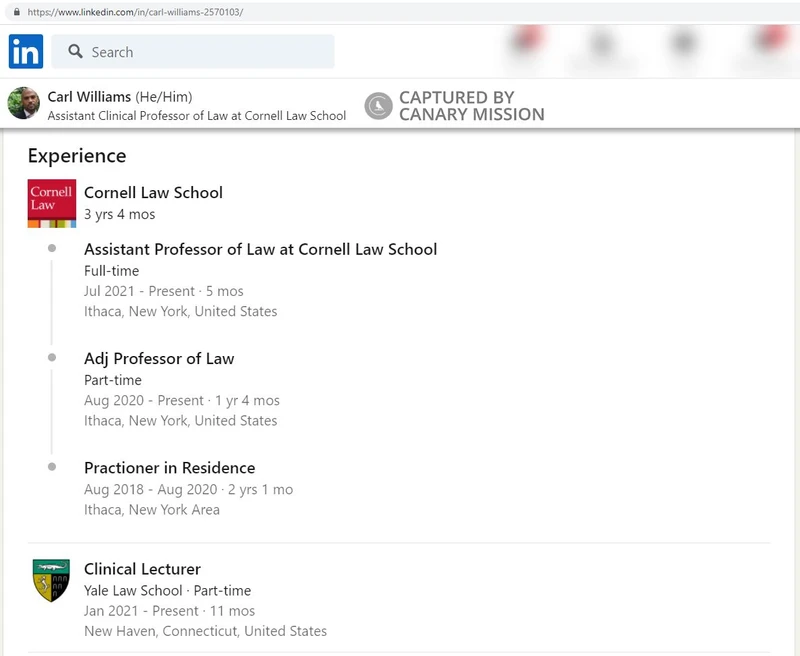Screen dimensions: 800x656
Task: Open Carl Williams profile photo
Action: tap(23, 103)
